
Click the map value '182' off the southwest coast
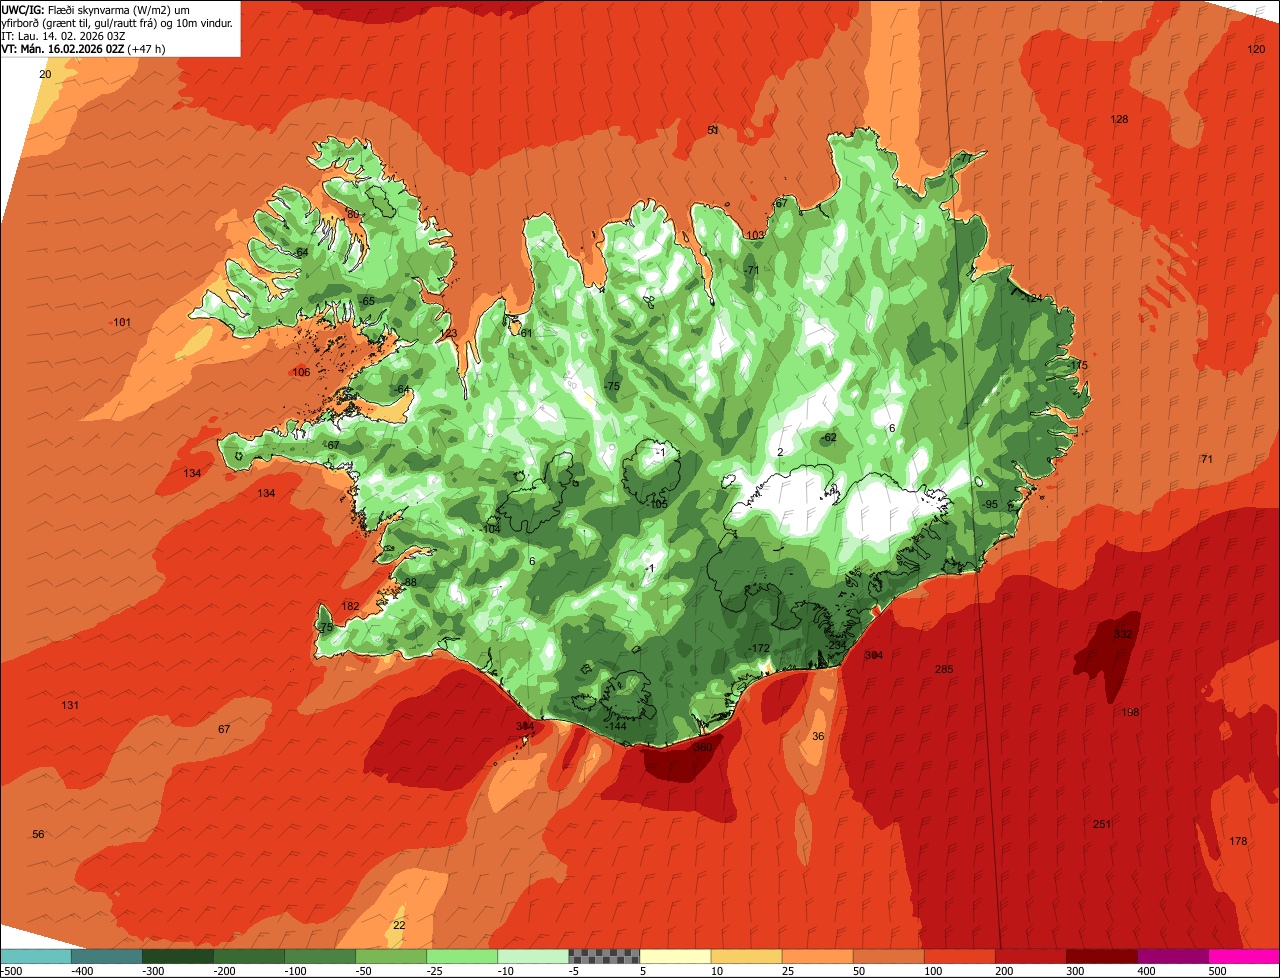click(350, 606)
